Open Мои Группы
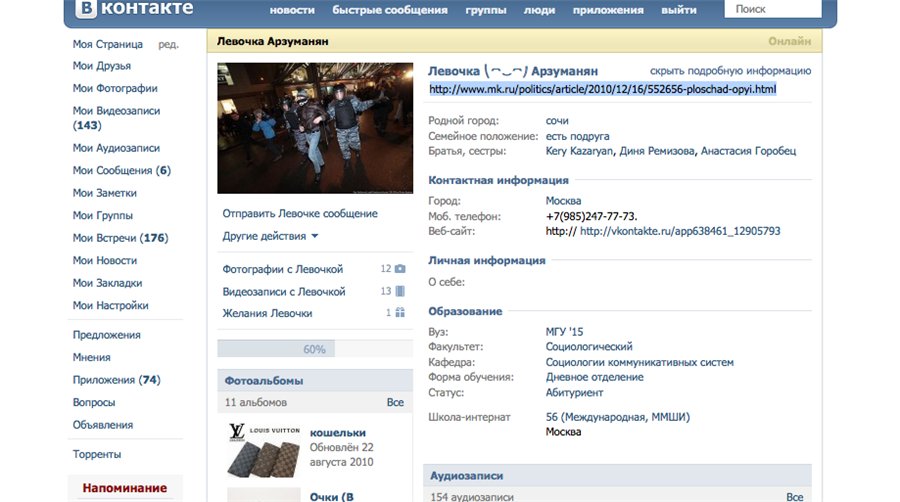Screen dimensions: 900x502 [103, 215]
